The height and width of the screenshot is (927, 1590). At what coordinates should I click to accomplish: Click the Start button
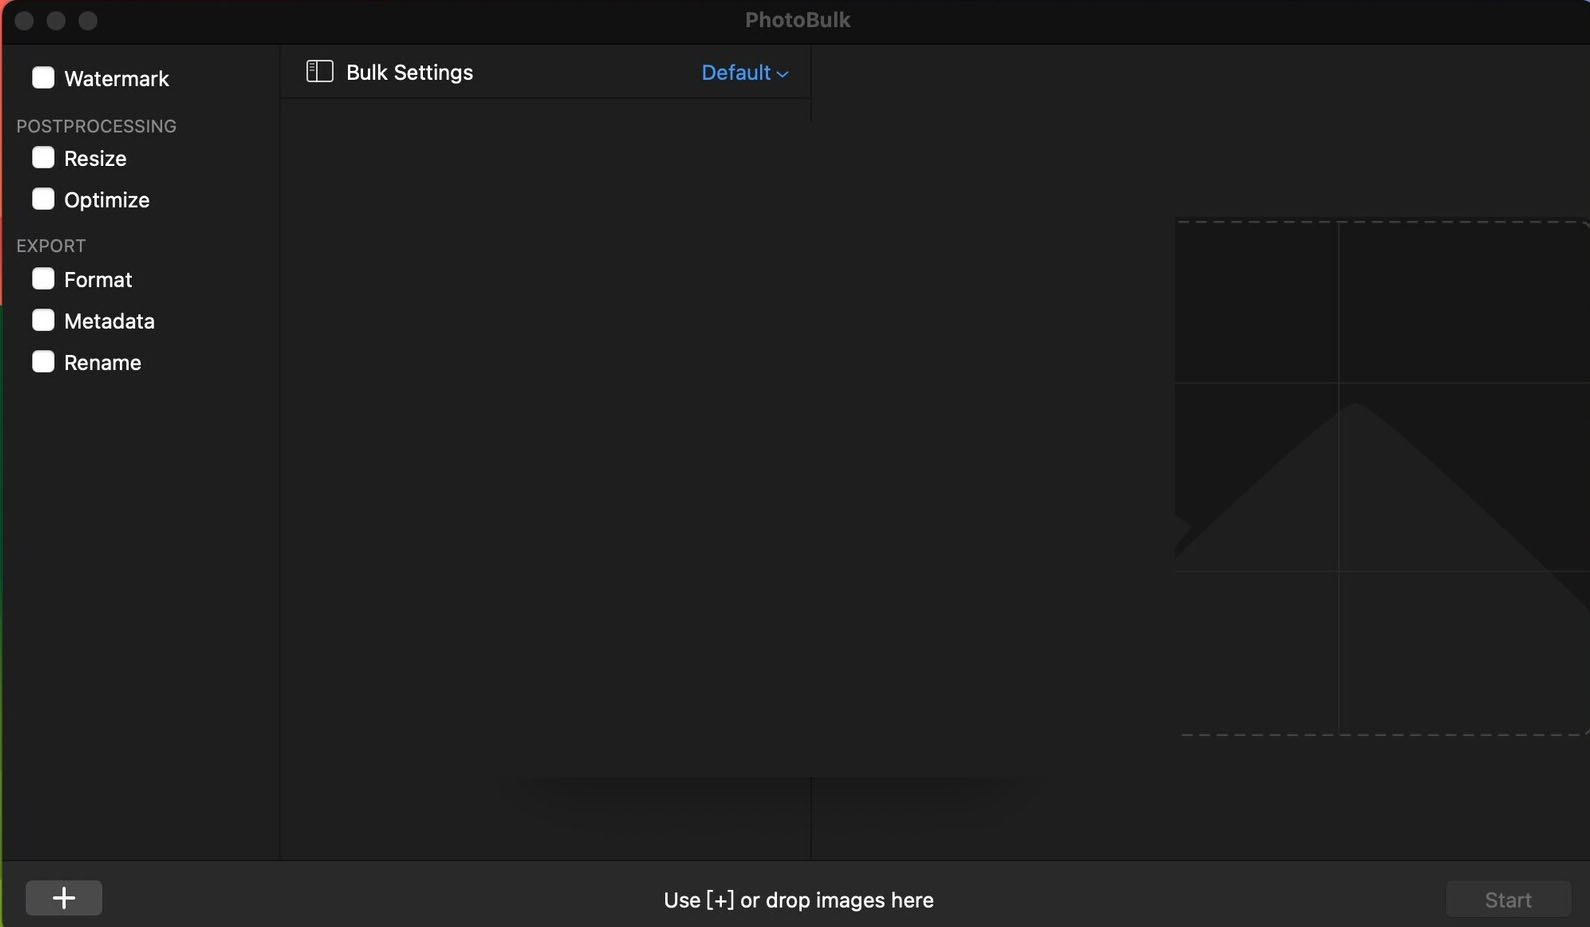pyautogui.click(x=1508, y=900)
